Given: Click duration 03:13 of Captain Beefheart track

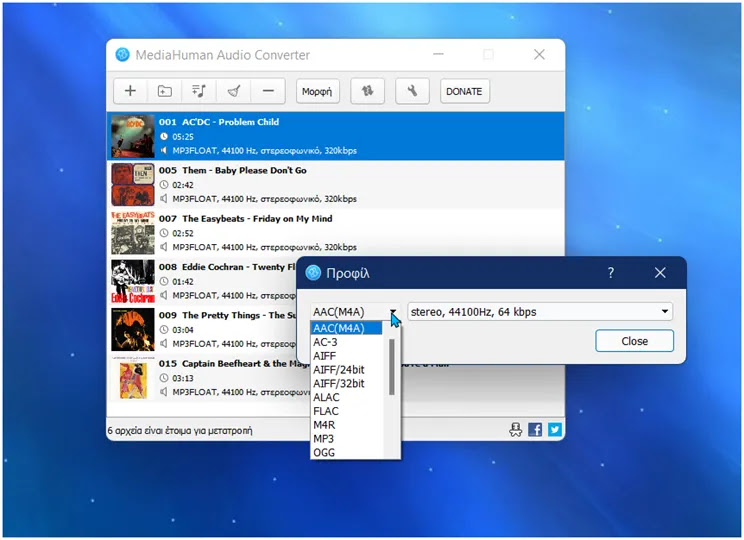Looking at the screenshot, I should coord(183,378).
